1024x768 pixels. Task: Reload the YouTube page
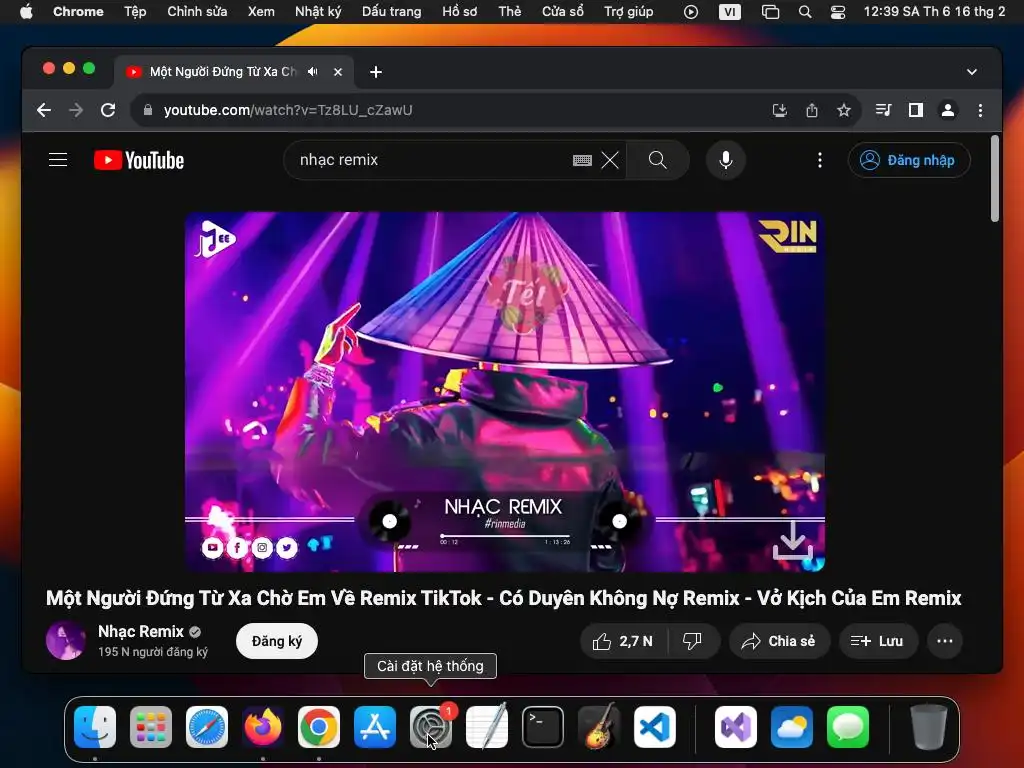pos(108,110)
